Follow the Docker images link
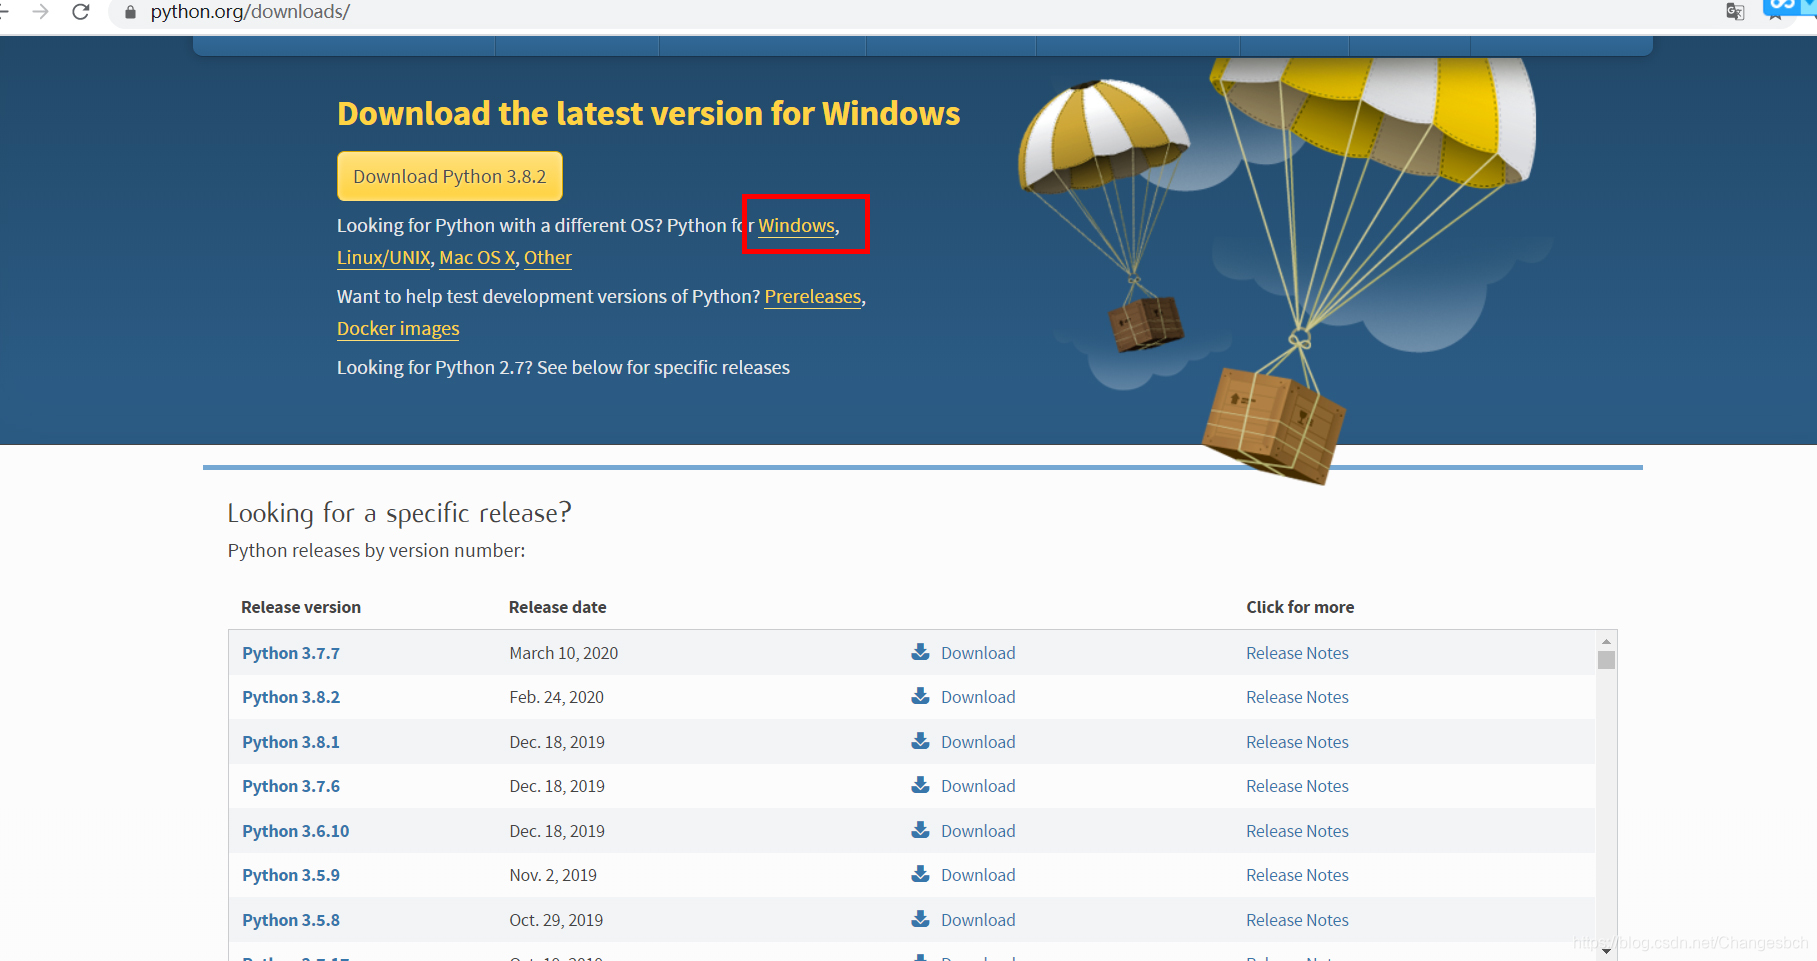 coord(398,328)
